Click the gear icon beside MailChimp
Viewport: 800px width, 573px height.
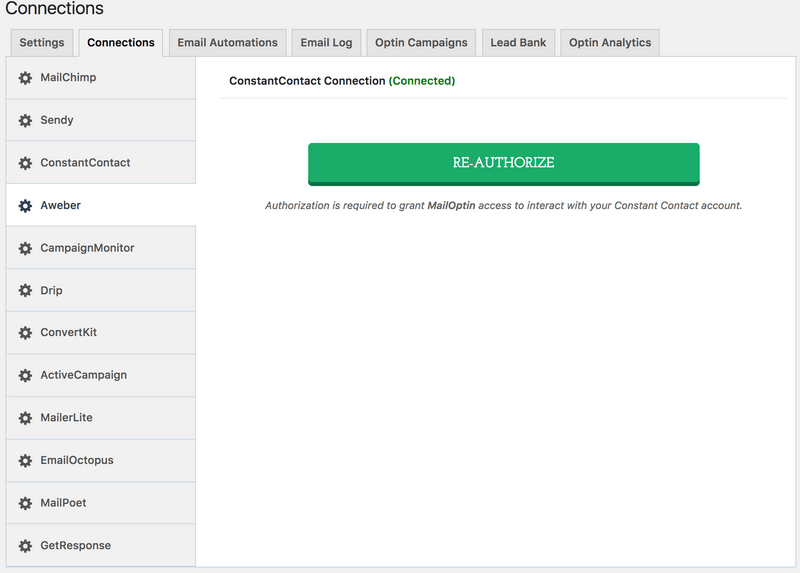click(25, 78)
